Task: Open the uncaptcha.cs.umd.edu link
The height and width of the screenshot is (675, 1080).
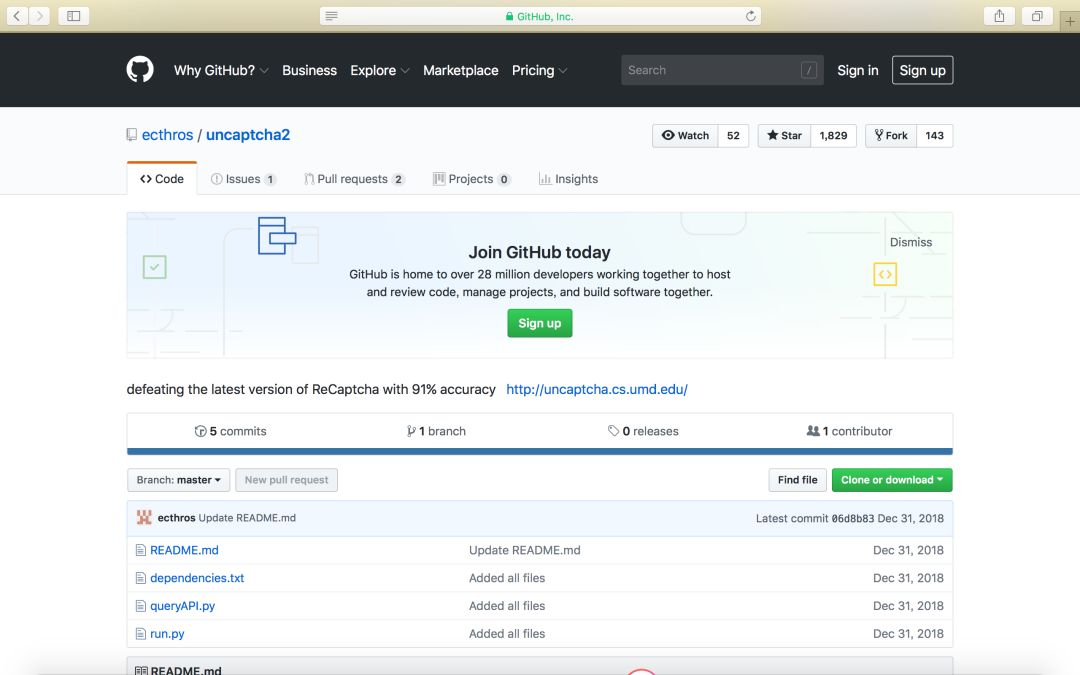Action: (x=596, y=389)
